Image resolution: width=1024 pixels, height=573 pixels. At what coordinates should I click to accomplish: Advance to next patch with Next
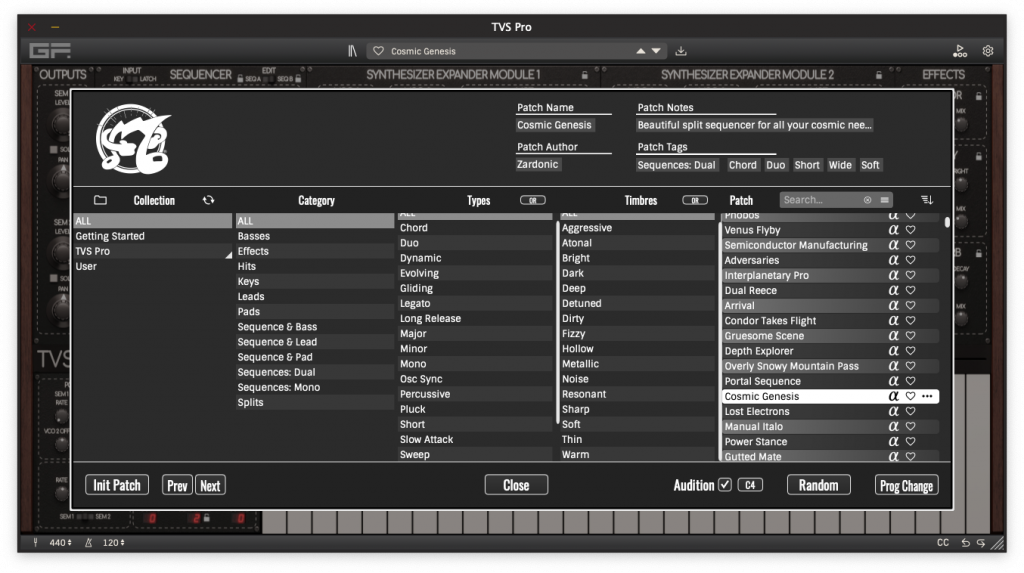coord(210,485)
